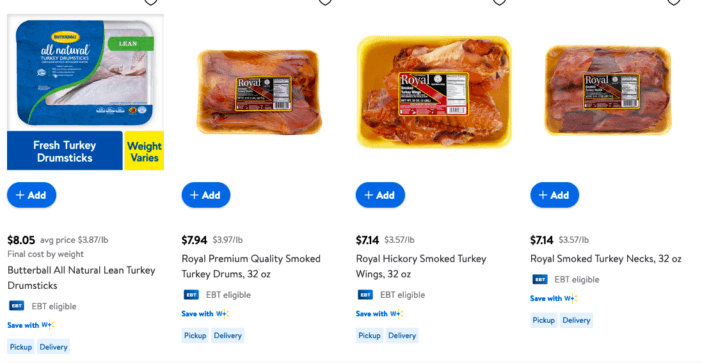Open Royal Smoked Turkey Necks, 32 oz link
This screenshot has height=363, width=702.
tap(606, 259)
